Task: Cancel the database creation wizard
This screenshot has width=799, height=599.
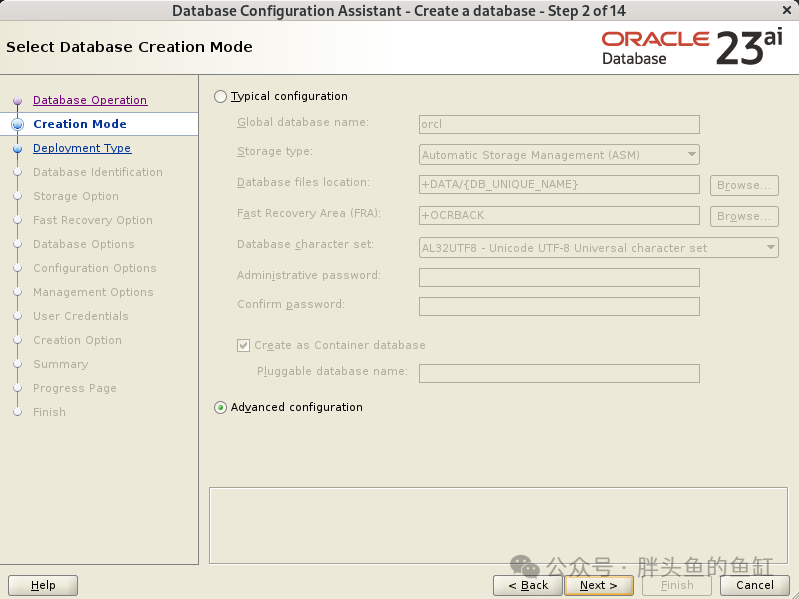Action: [755, 585]
